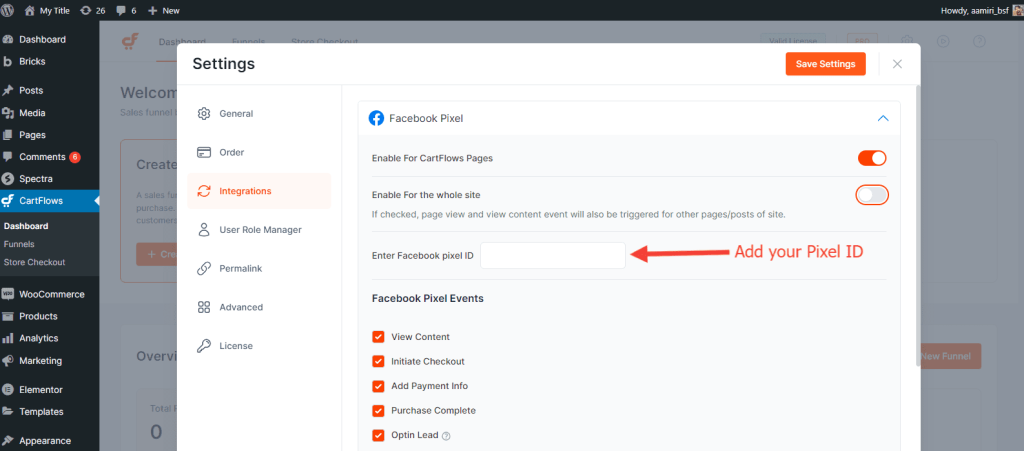The height and width of the screenshot is (451, 1024).
Task: Uncheck the View Content event checkbox
Action: click(x=378, y=337)
